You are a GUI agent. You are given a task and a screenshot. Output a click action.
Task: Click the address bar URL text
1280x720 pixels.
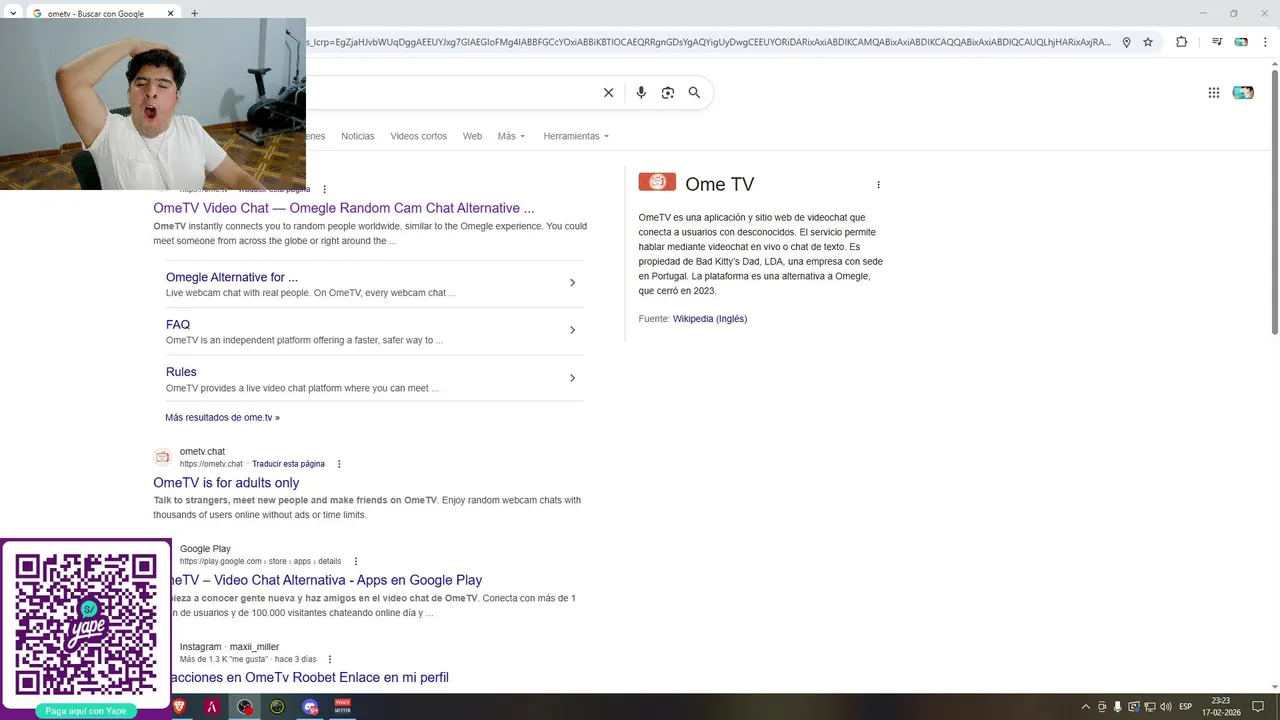[x=708, y=42]
